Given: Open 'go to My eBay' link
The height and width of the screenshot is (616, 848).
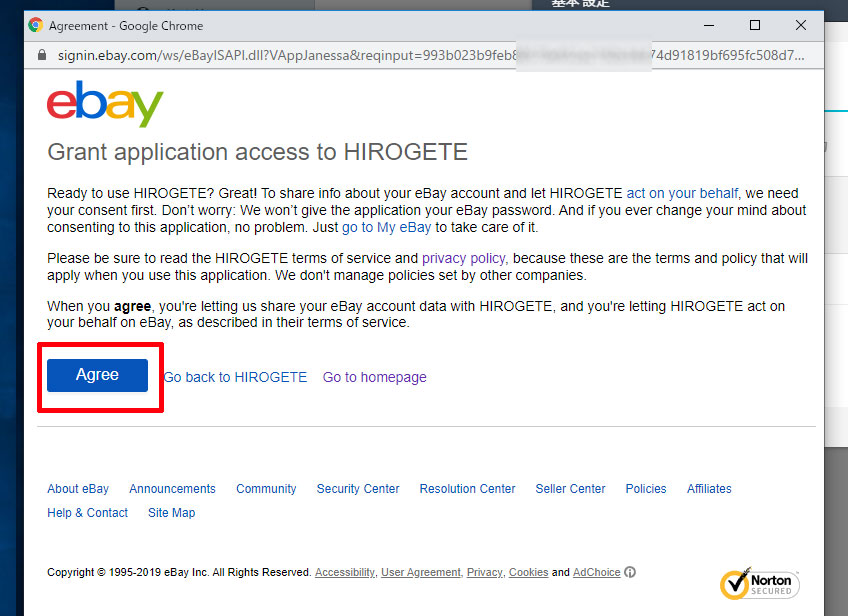Looking at the screenshot, I should [x=386, y=227].
